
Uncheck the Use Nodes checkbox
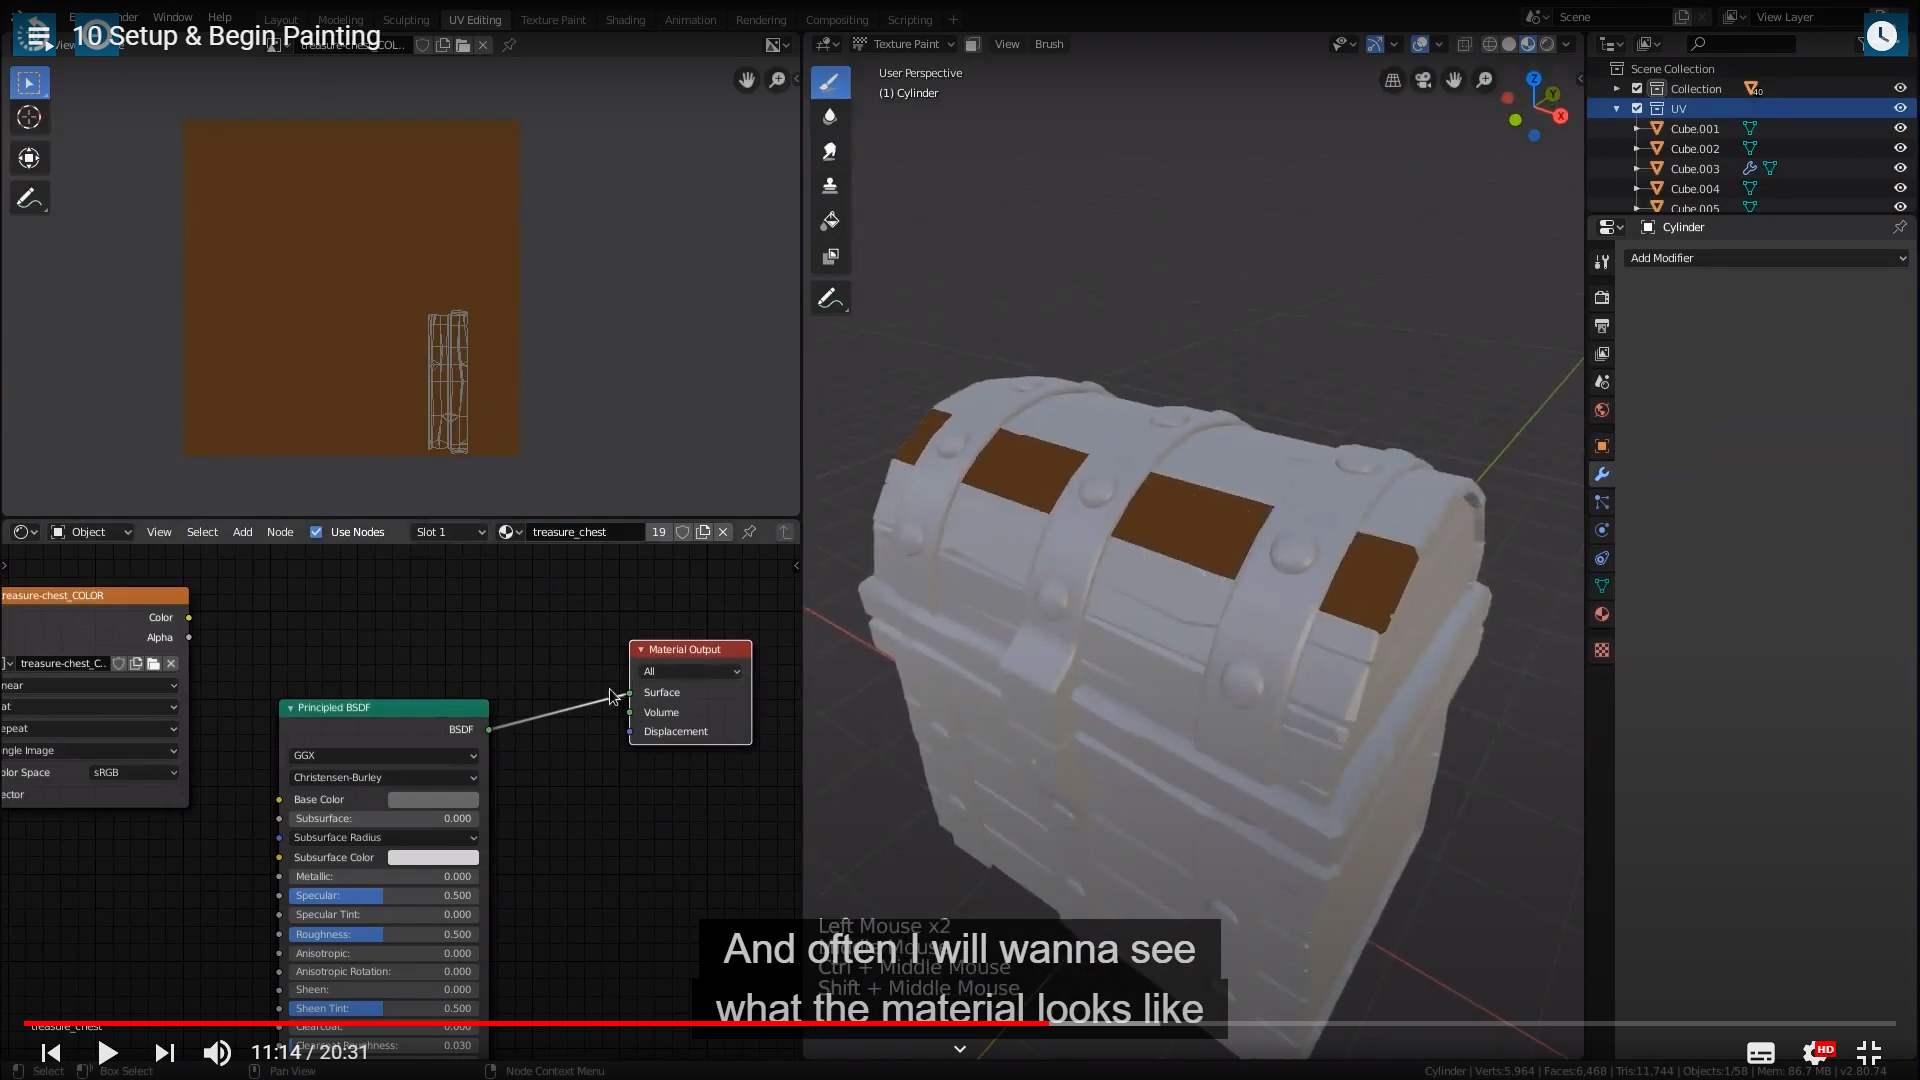(316, 532)
